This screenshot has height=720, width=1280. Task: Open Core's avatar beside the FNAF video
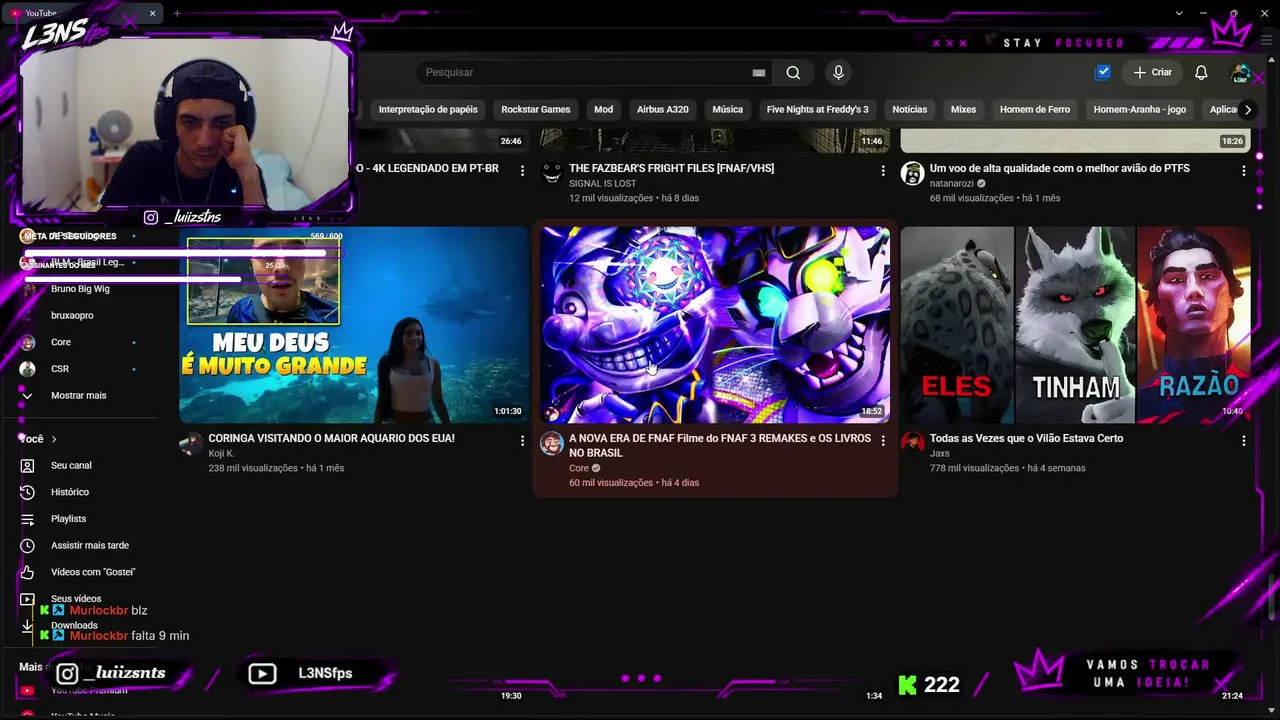(x=552, y=444)
